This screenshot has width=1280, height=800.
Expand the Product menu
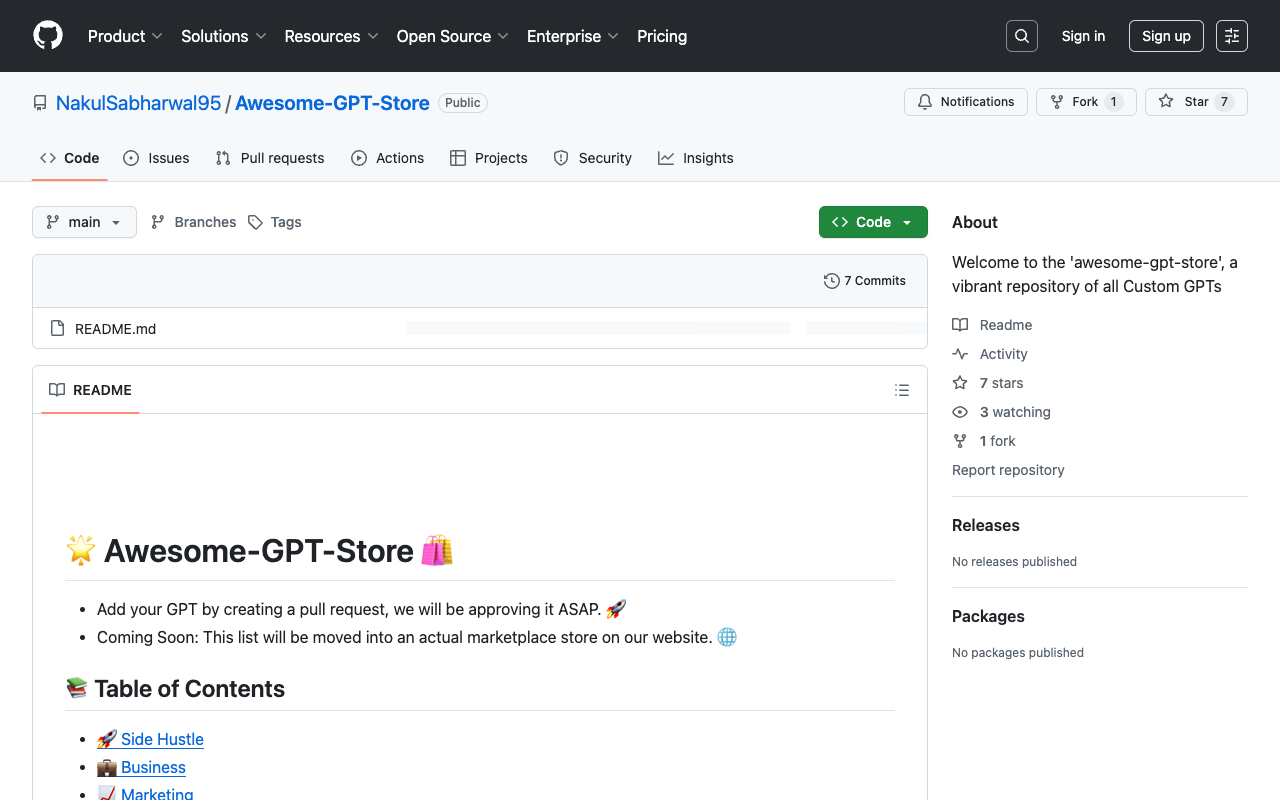pos(125,36)
